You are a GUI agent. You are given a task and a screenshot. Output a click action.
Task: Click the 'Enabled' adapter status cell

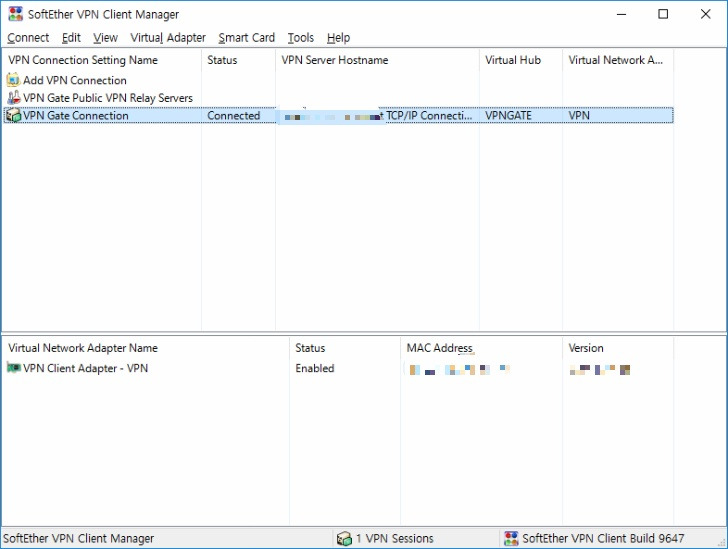315,368
